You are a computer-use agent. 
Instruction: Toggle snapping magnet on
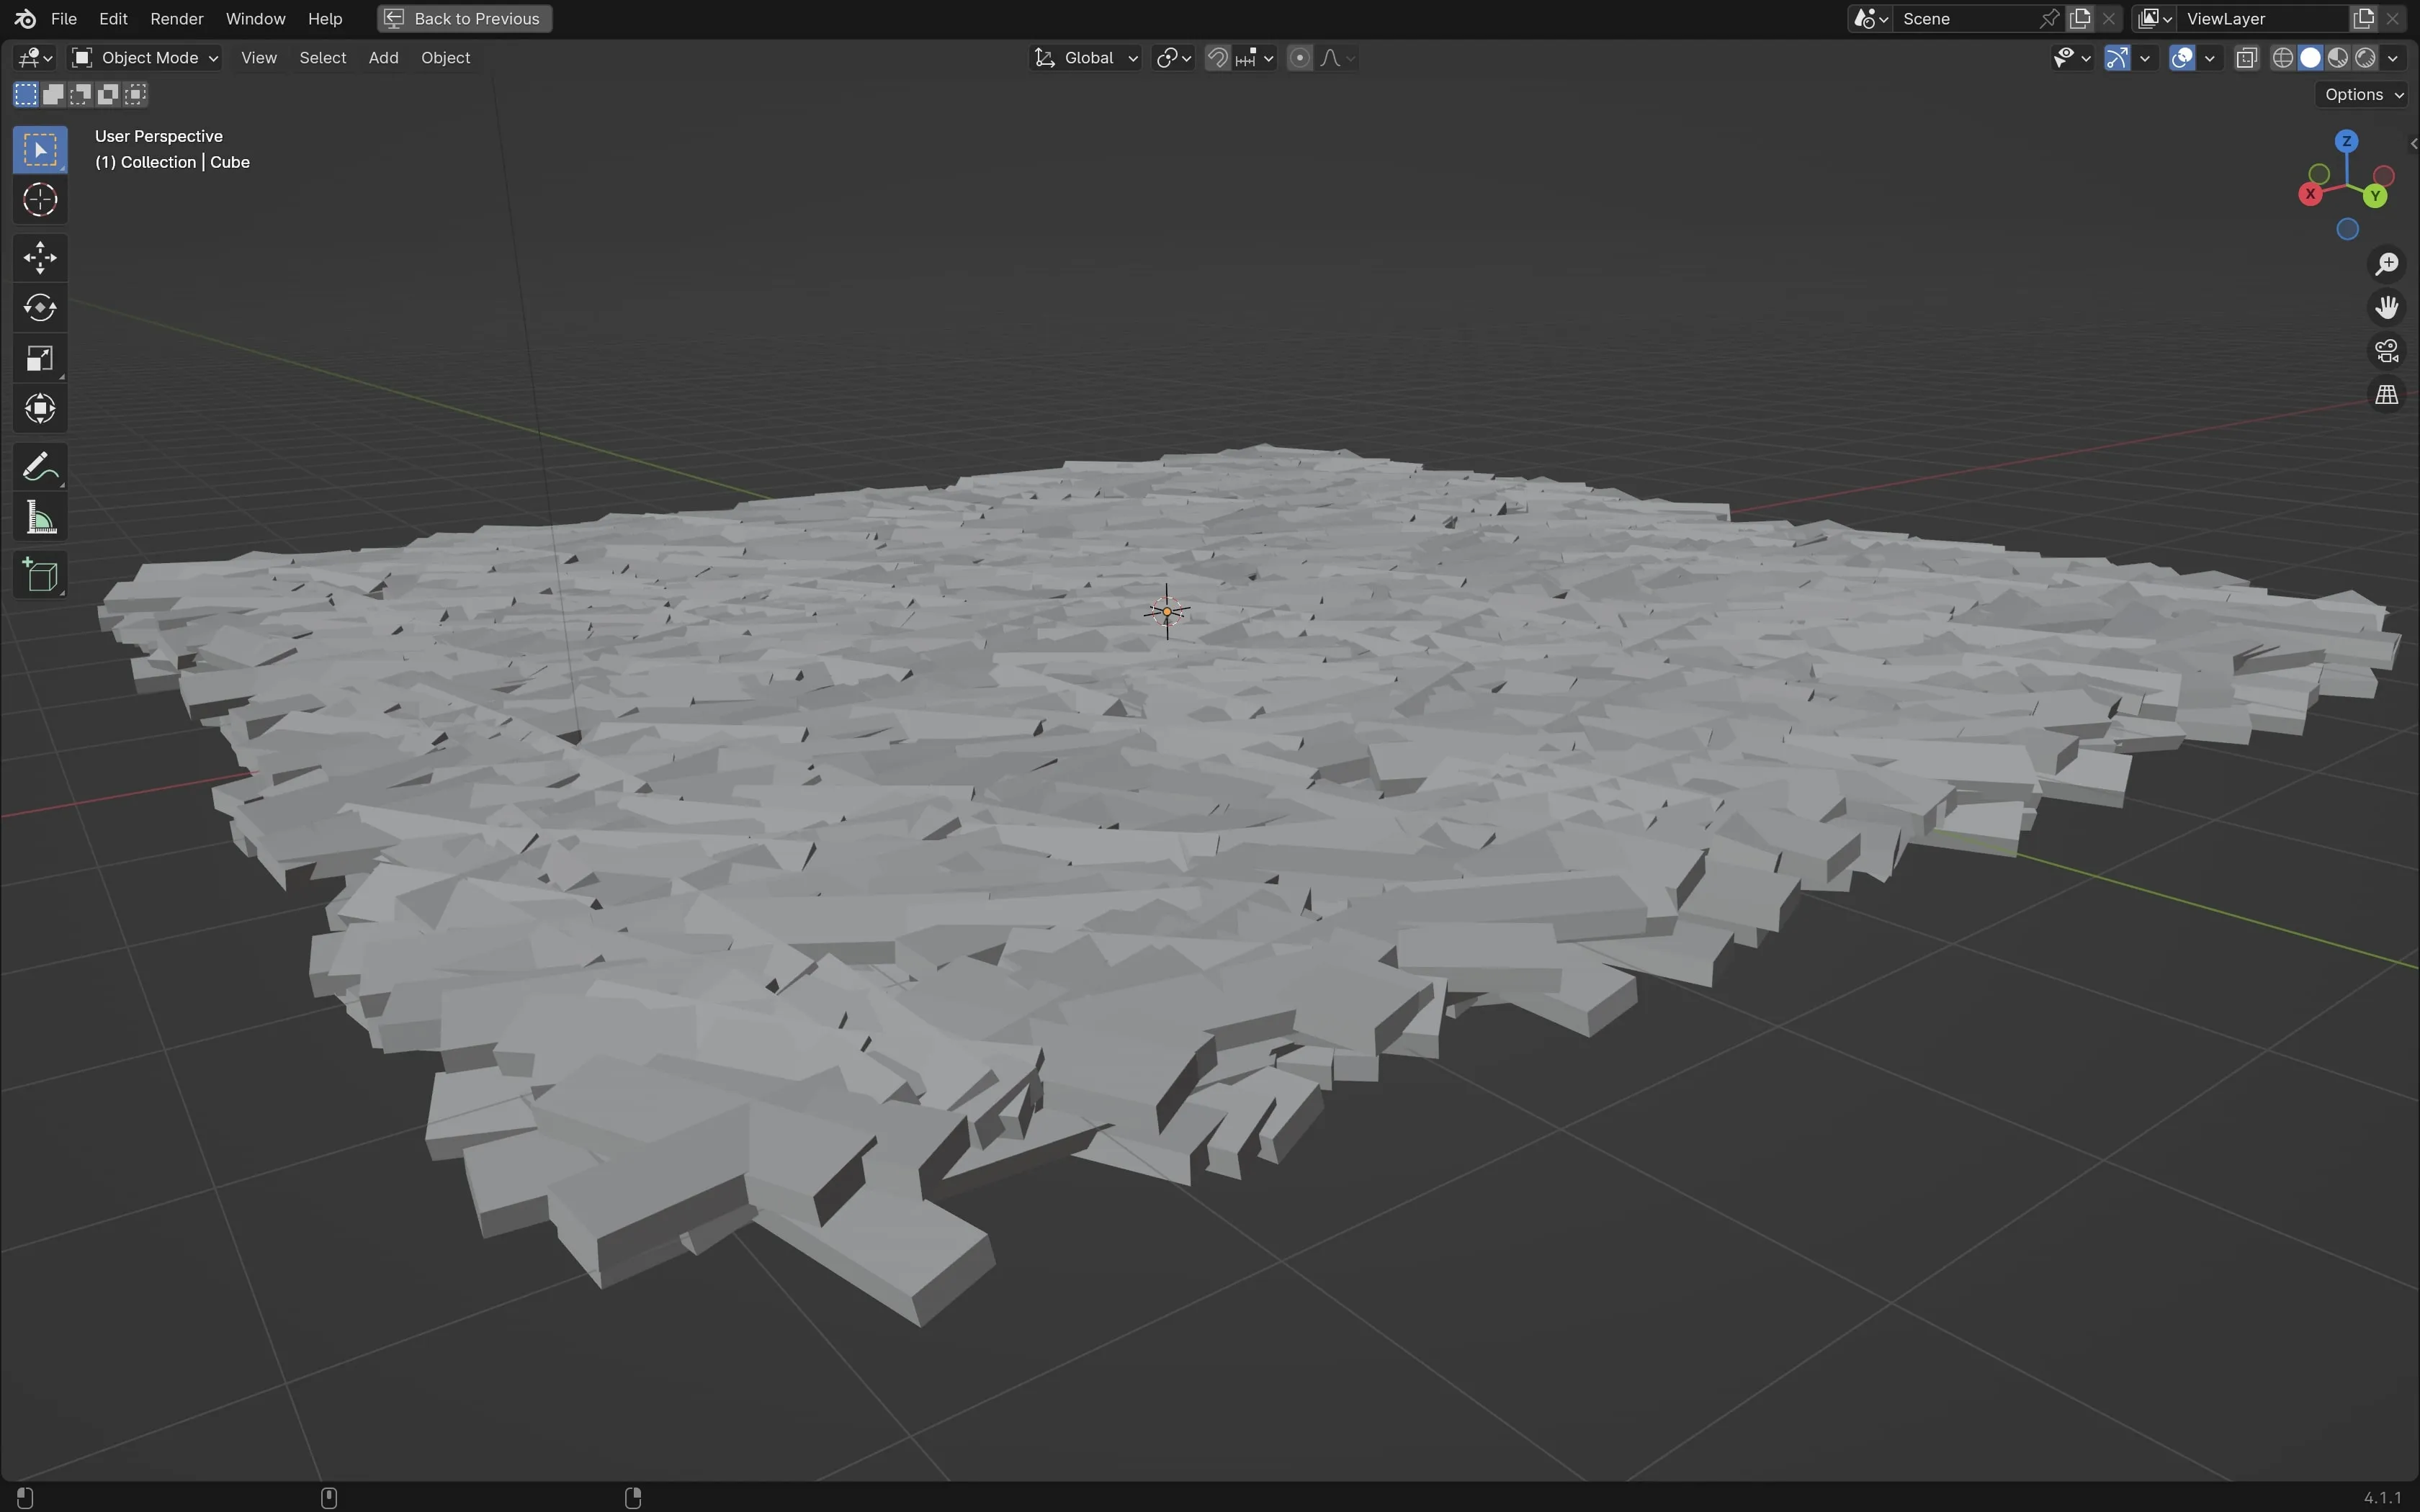1217,58
